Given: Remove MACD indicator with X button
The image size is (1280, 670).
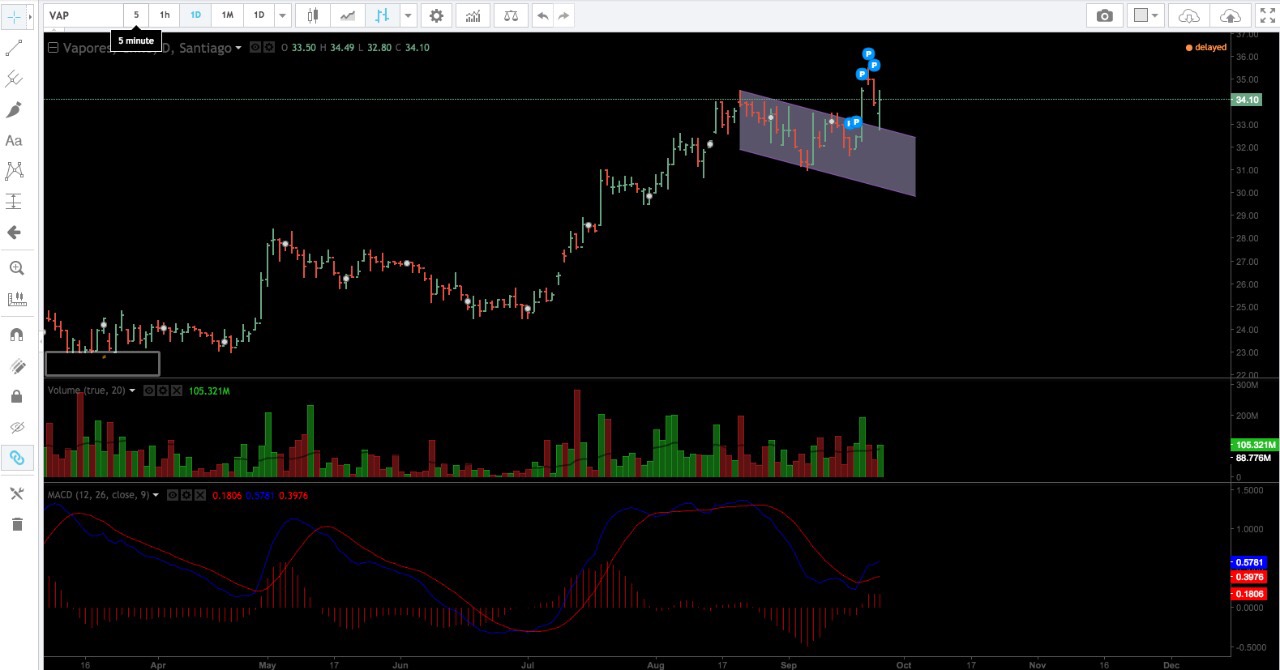Looking at the screenshot, I should click(x=200, y=495).
